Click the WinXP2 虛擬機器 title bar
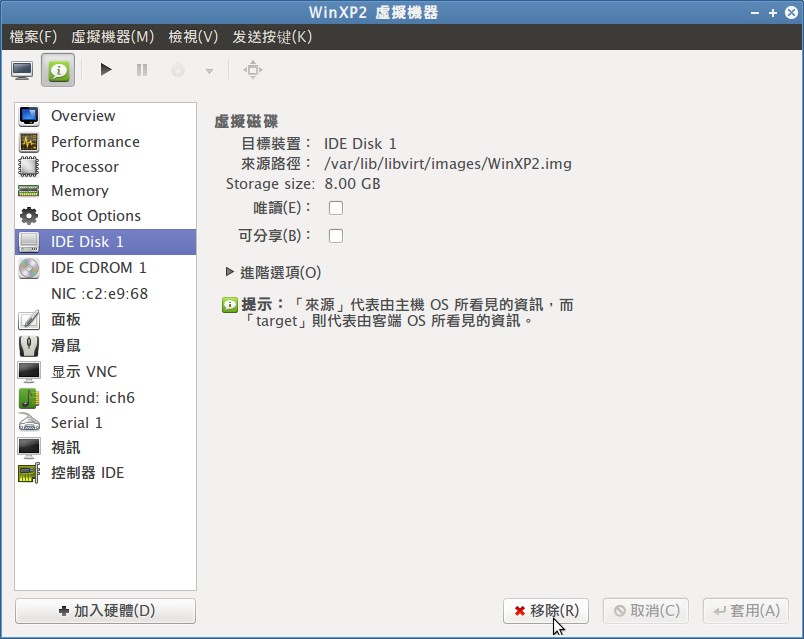Image resolution: width=804 pixels, height=639 pixels. point(373,12)
